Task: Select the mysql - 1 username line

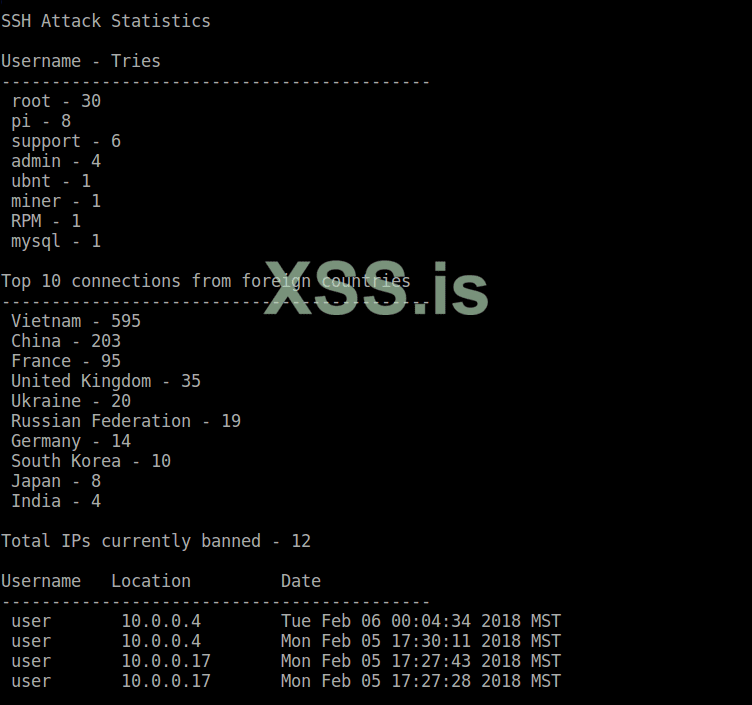Action: coord(56,241)
